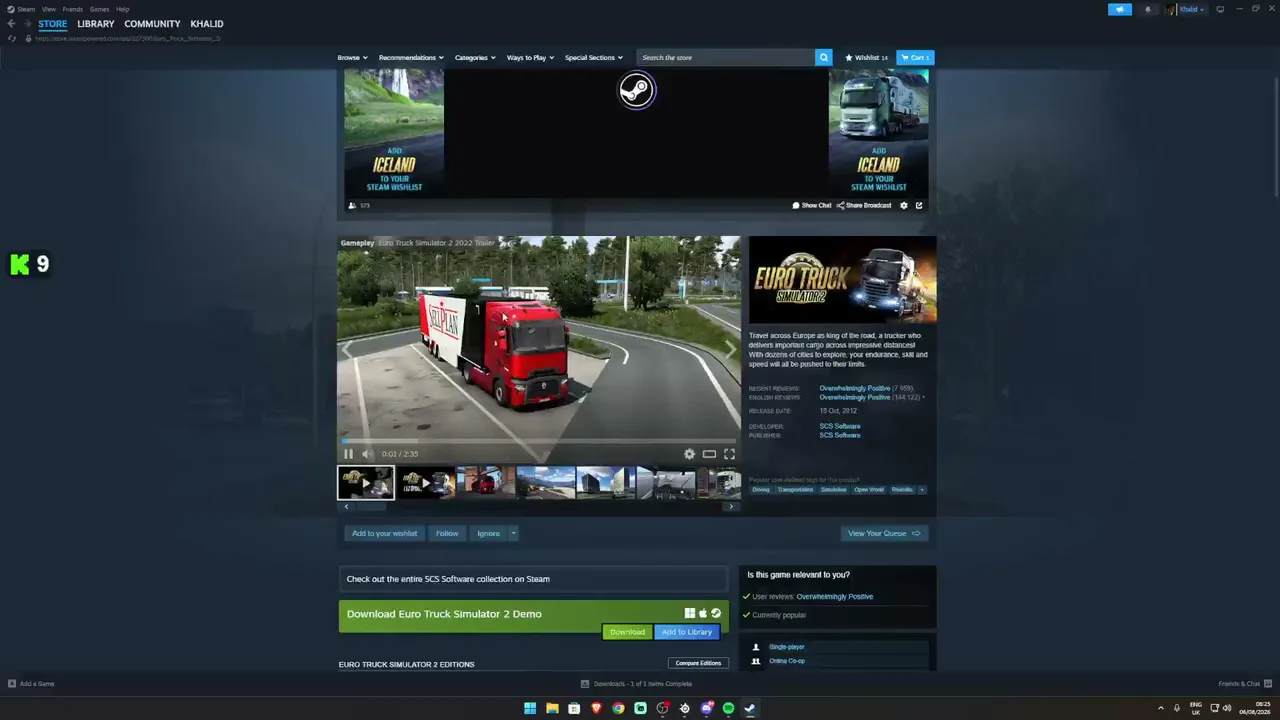Open the Steam menu

21,9
